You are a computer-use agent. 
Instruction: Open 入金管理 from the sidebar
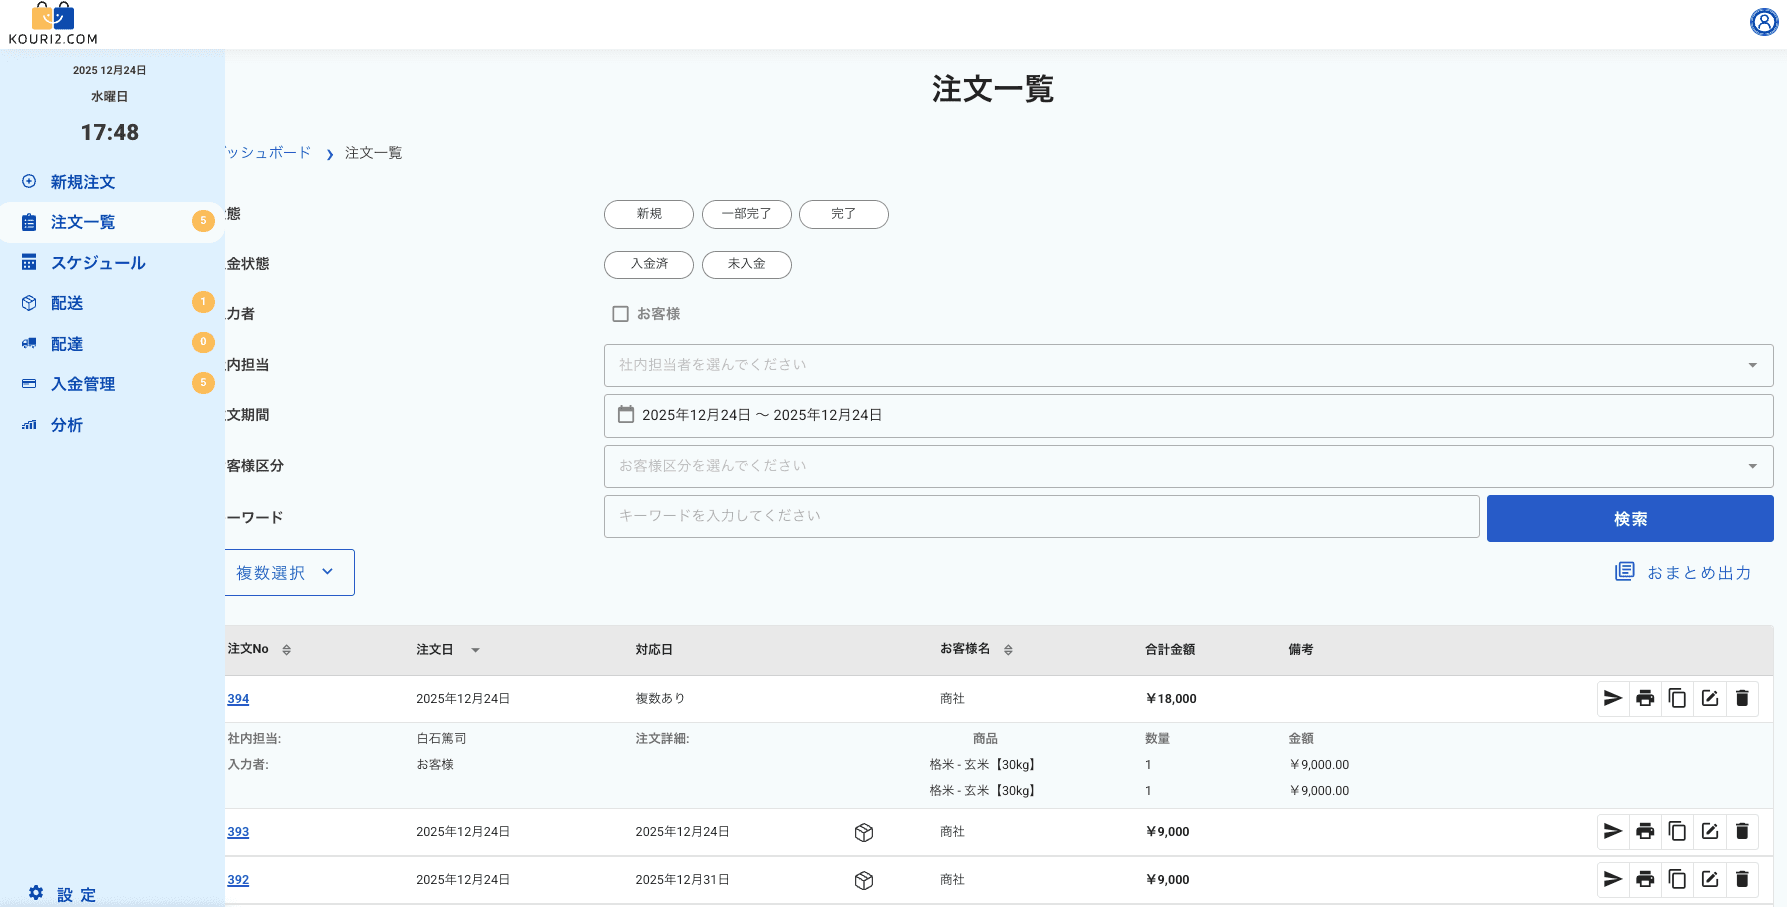pyautogui.click(x=83, y=384)
